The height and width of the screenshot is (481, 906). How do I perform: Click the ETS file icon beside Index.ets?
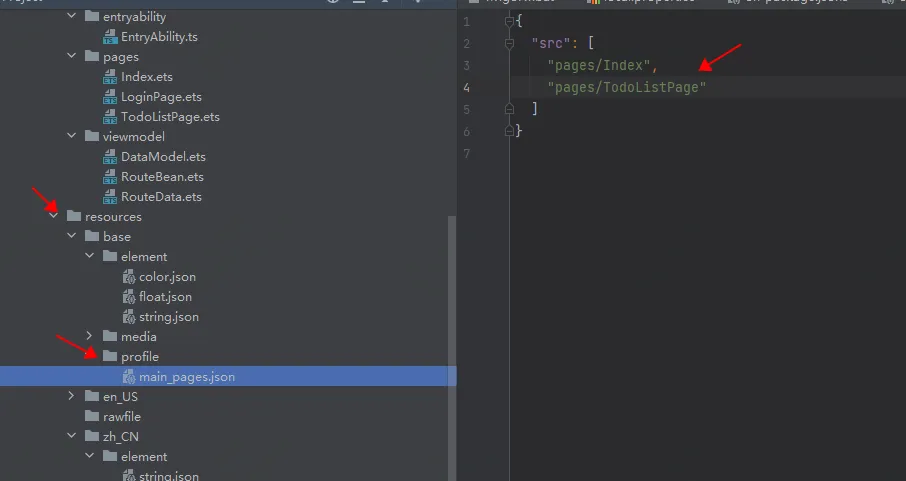[x=110, y=77]
